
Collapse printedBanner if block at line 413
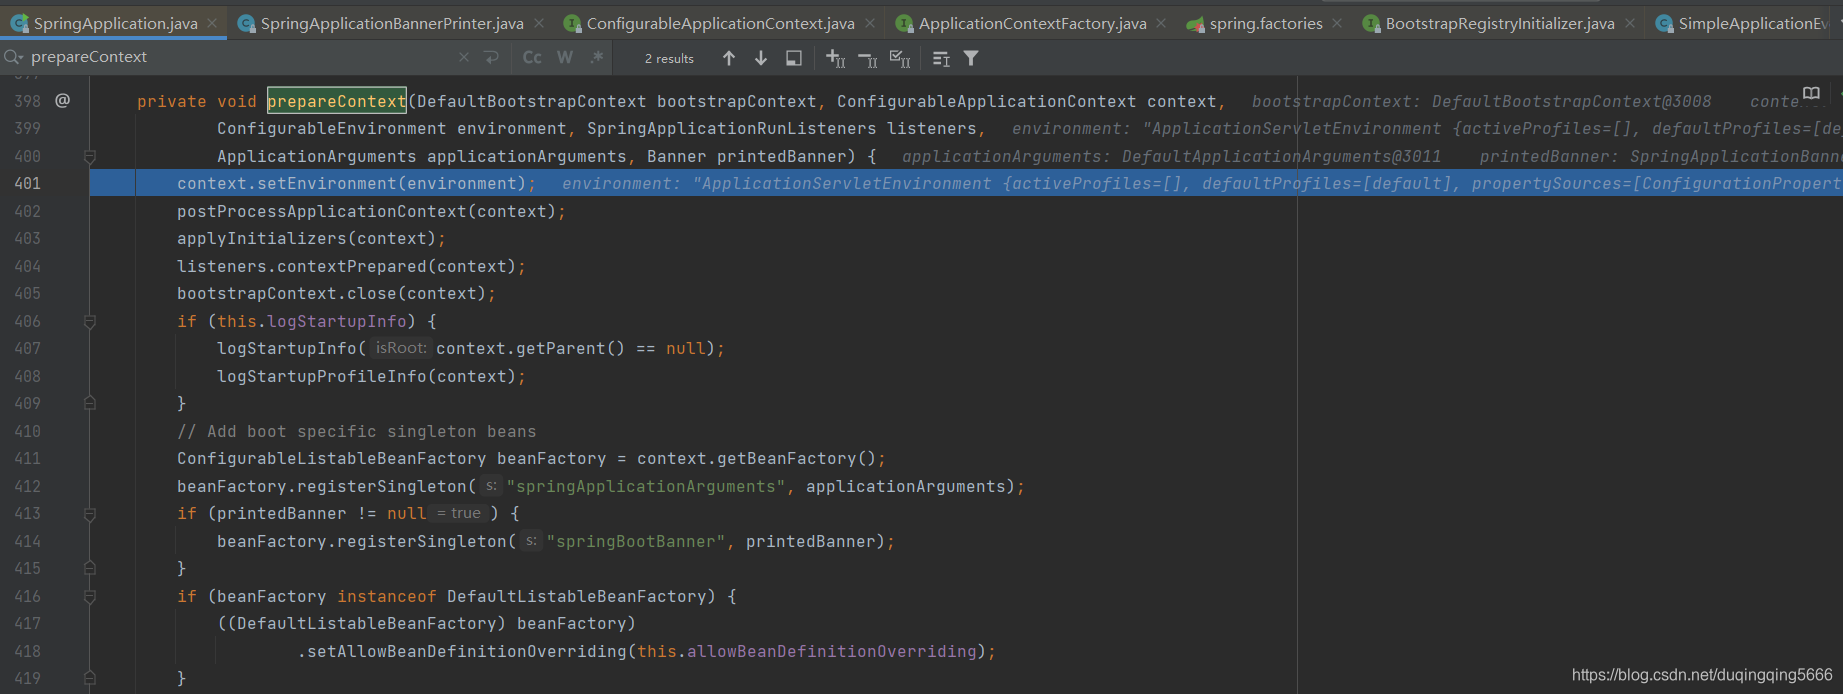coord(90,514)
